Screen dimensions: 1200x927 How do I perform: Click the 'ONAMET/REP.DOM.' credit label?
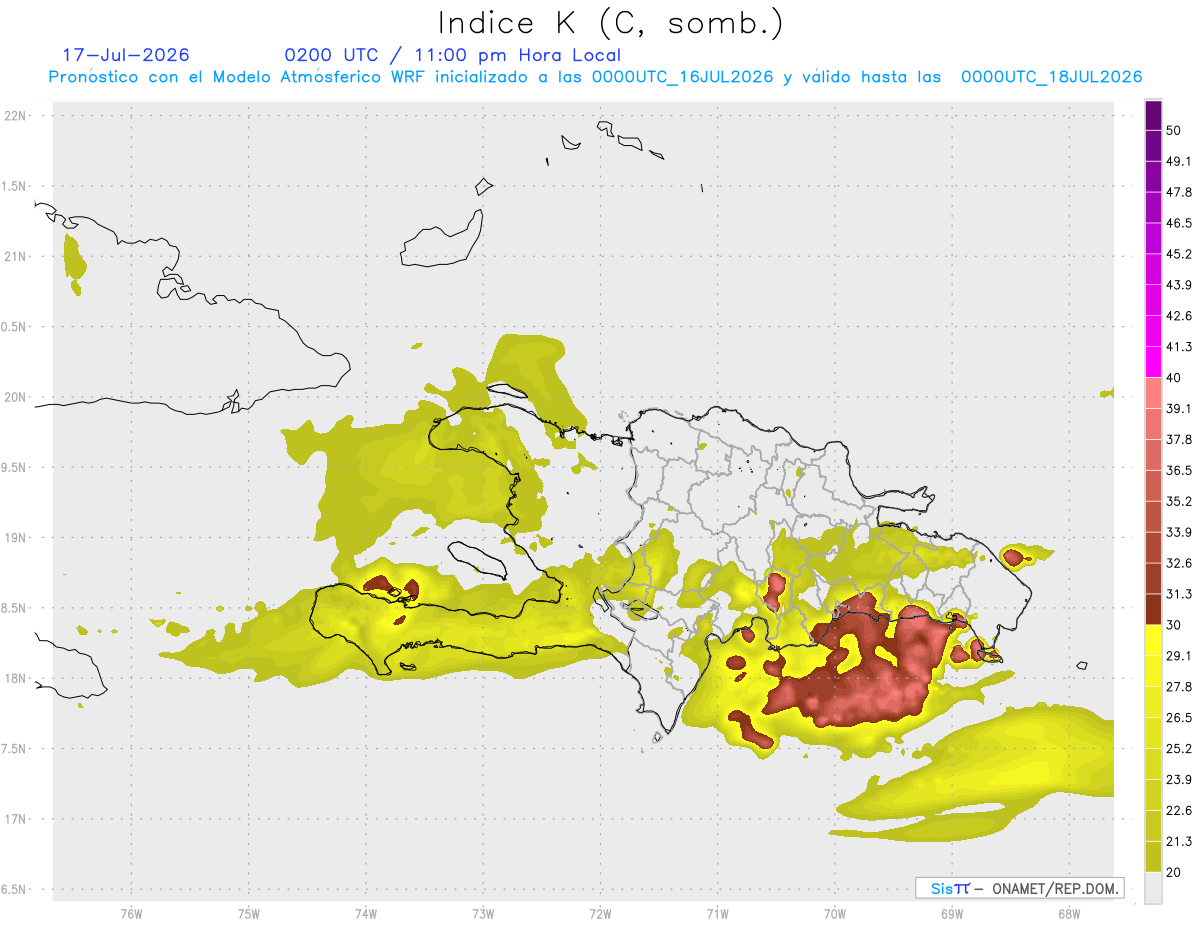click(1055, 888)
